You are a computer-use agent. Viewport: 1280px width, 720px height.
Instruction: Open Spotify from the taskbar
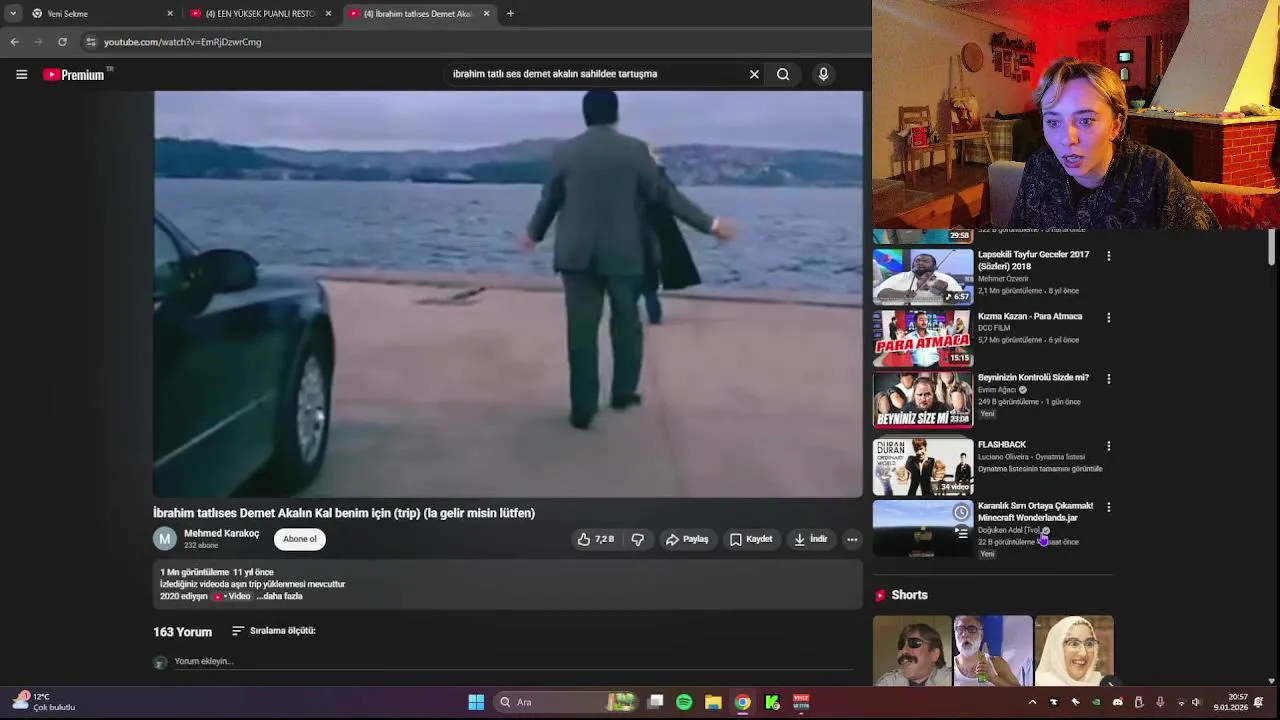coord(684,702)
